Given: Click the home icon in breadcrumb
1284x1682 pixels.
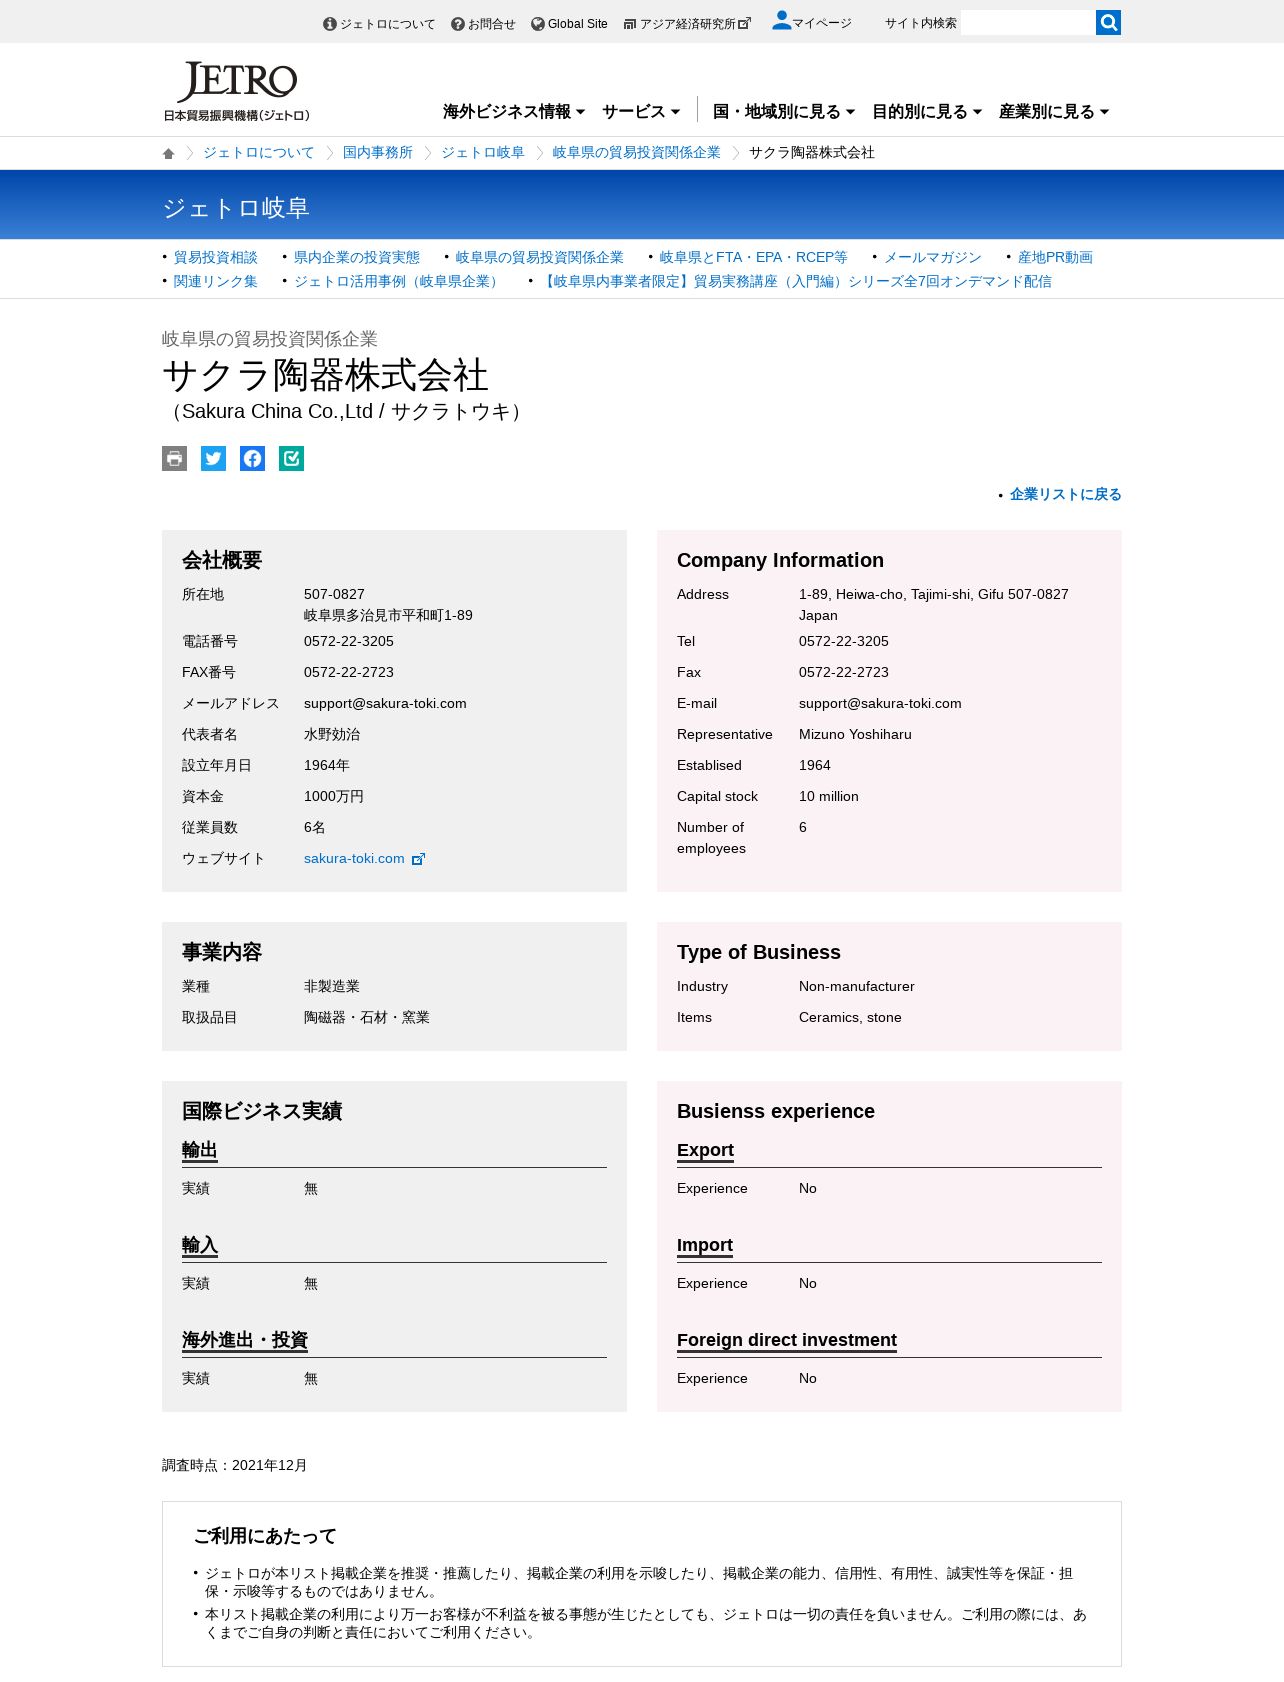Looking at the screenshot, I should point(168,153).
